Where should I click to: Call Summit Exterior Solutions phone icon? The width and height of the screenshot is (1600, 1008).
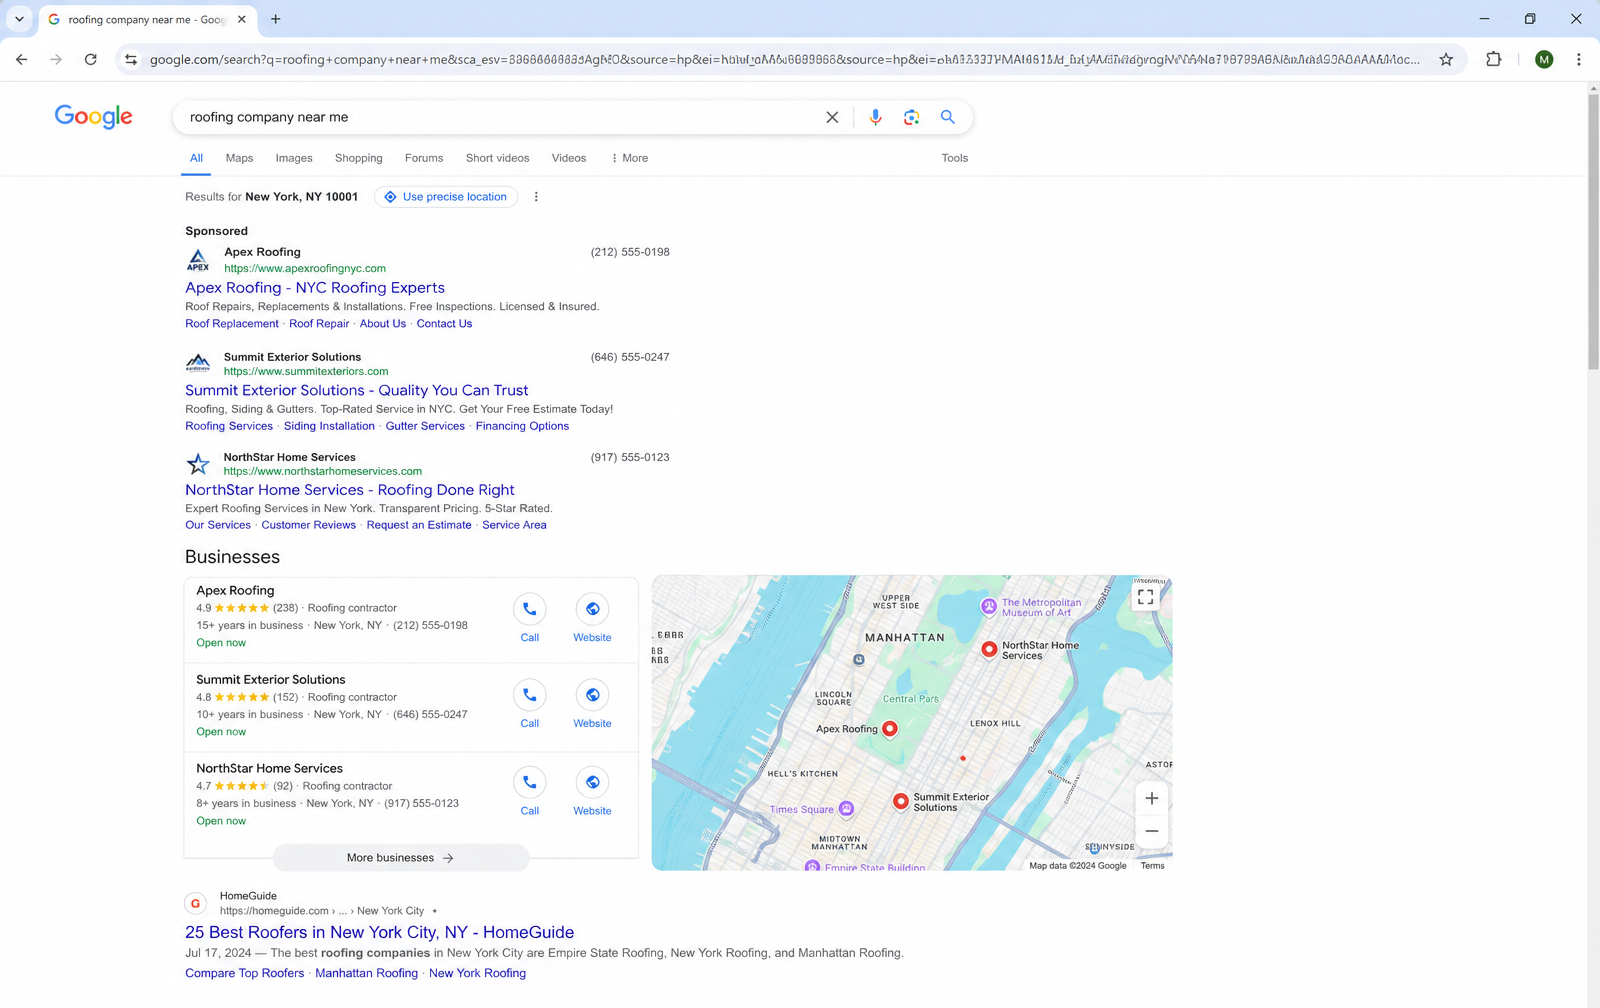(530, 695)
